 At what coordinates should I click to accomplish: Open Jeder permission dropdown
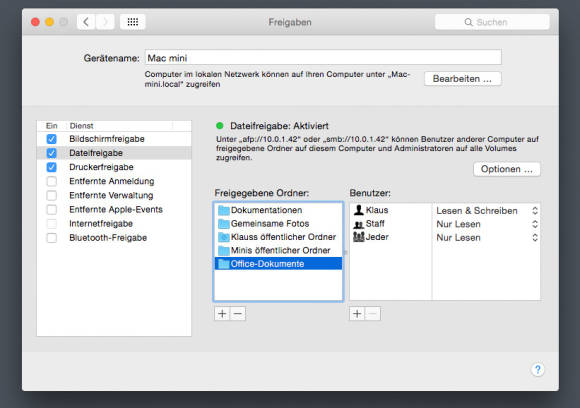(486, 237)
